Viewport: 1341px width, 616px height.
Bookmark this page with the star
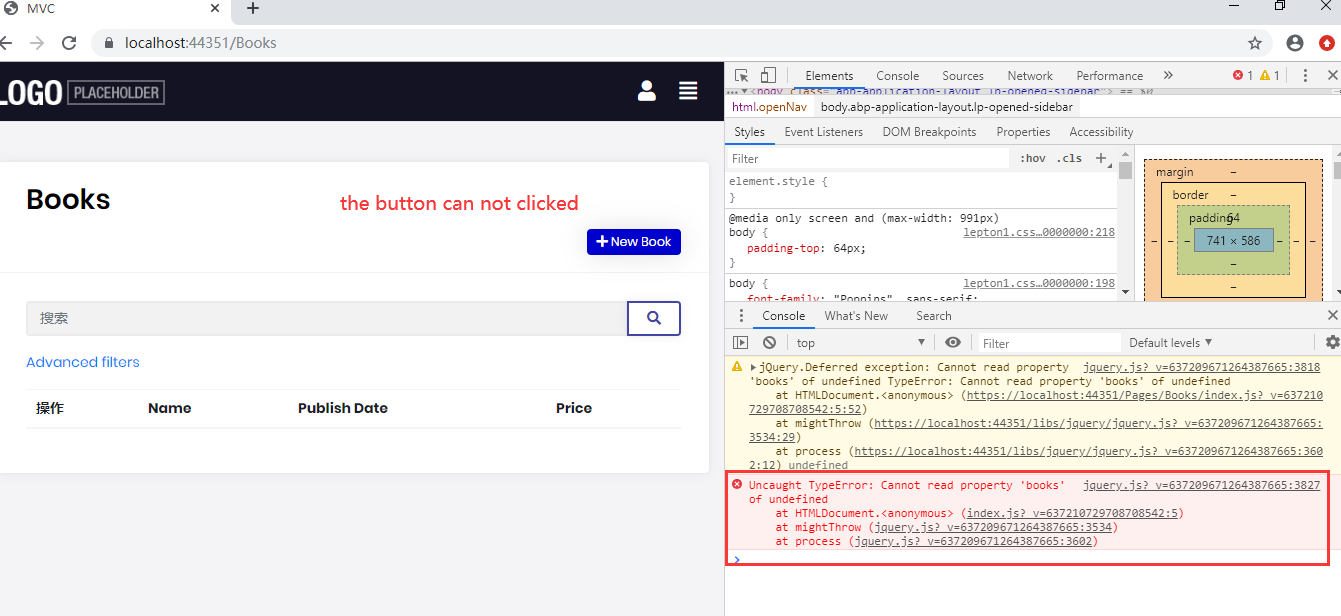1255,43
